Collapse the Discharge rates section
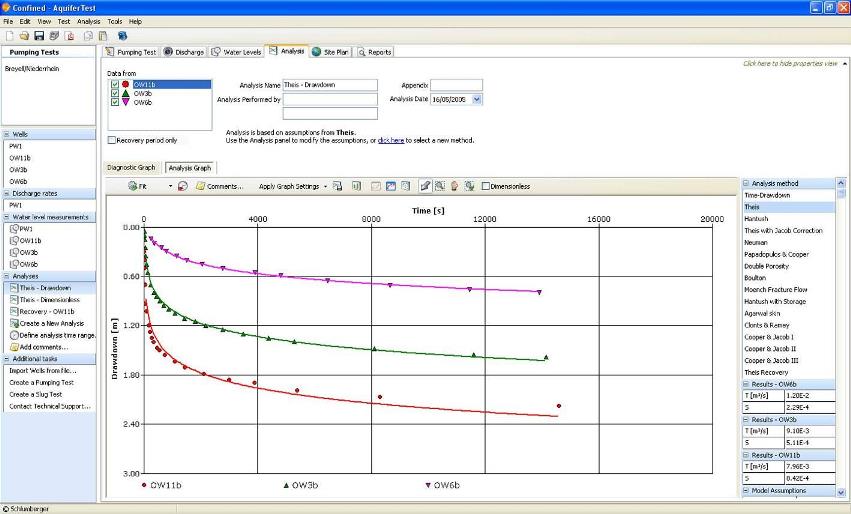Screen dimensions: 851x514 (x=7, y=193)
